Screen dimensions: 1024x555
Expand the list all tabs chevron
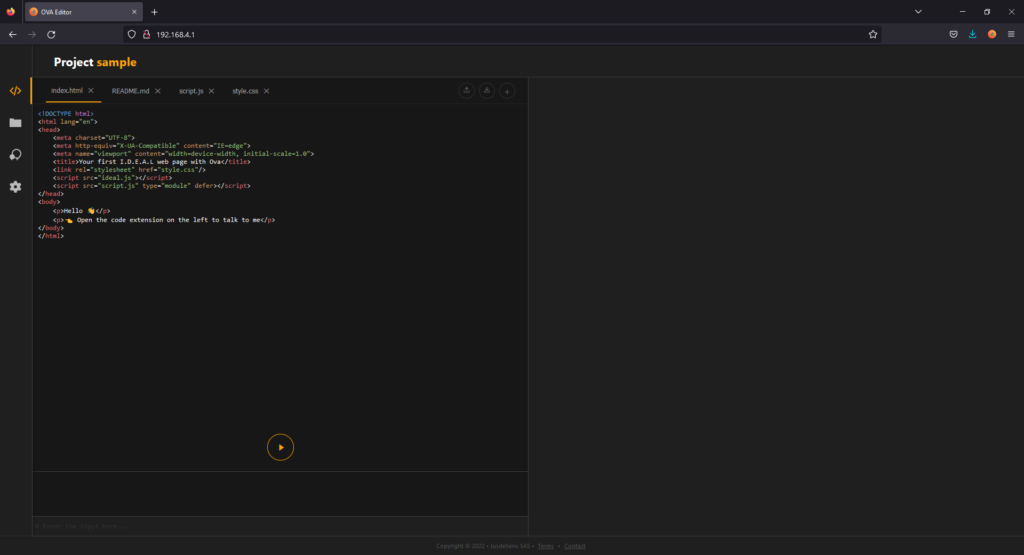(x=918, y=12)
